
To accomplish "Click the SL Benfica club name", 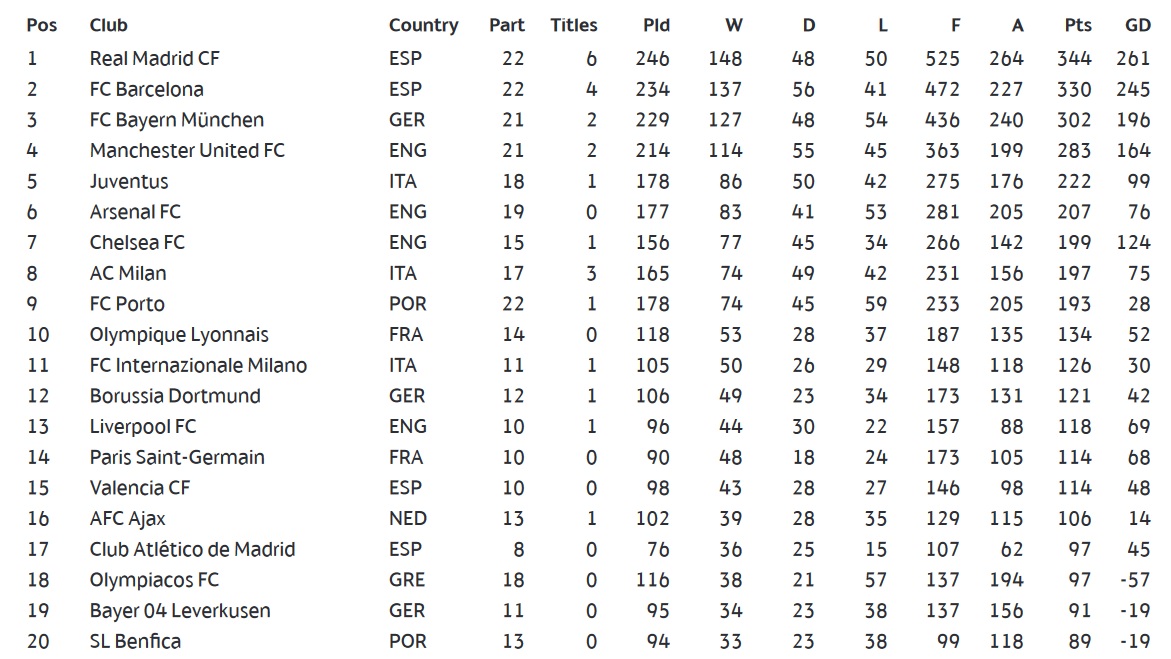I will pyautogui.click(x=135, y=641).
